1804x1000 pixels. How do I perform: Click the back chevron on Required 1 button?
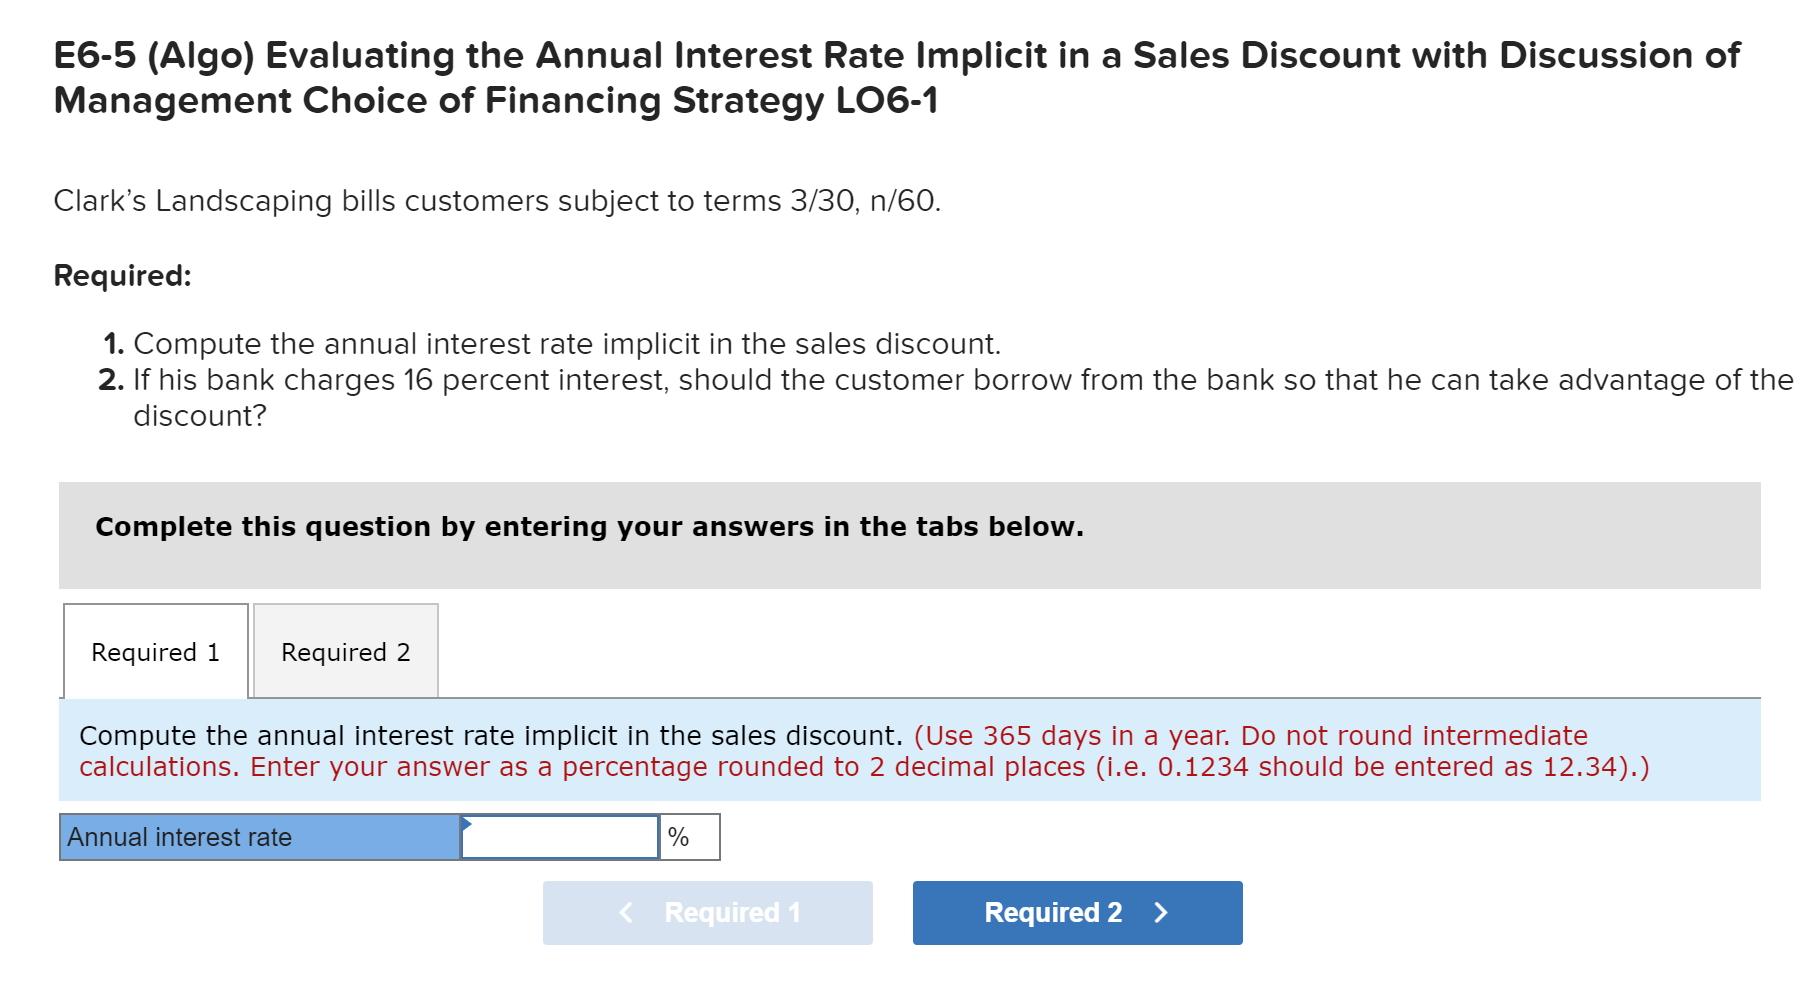pyautogui.click(x=625, y=912)
